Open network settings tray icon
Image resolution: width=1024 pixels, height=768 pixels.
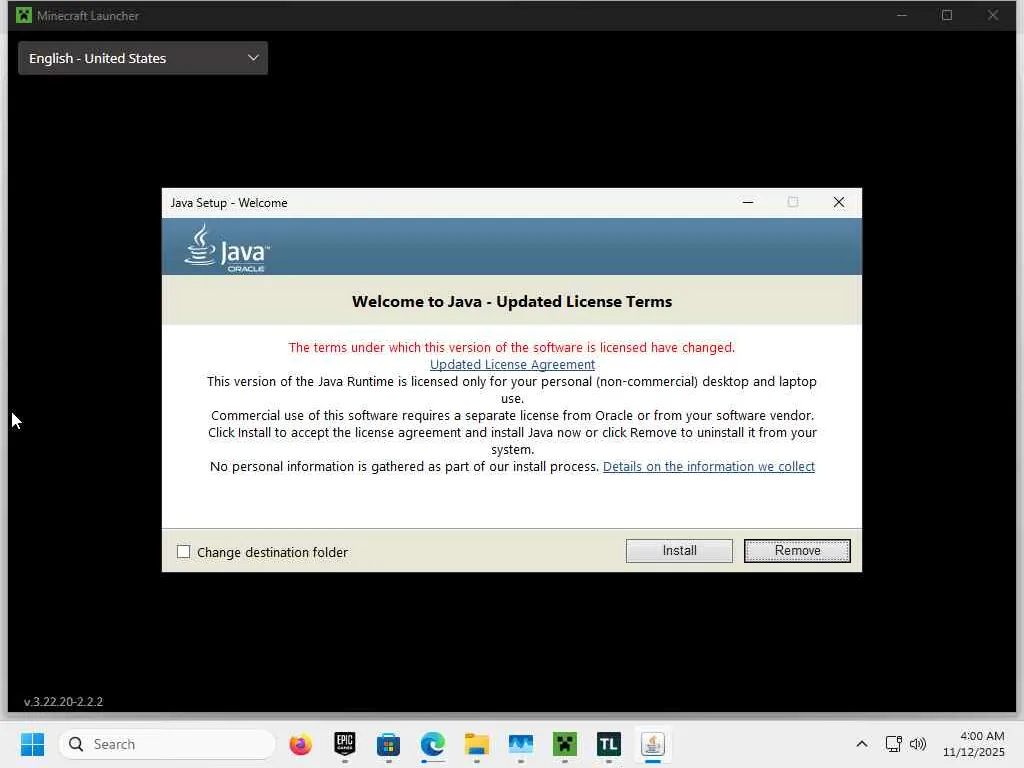point(893,744)
